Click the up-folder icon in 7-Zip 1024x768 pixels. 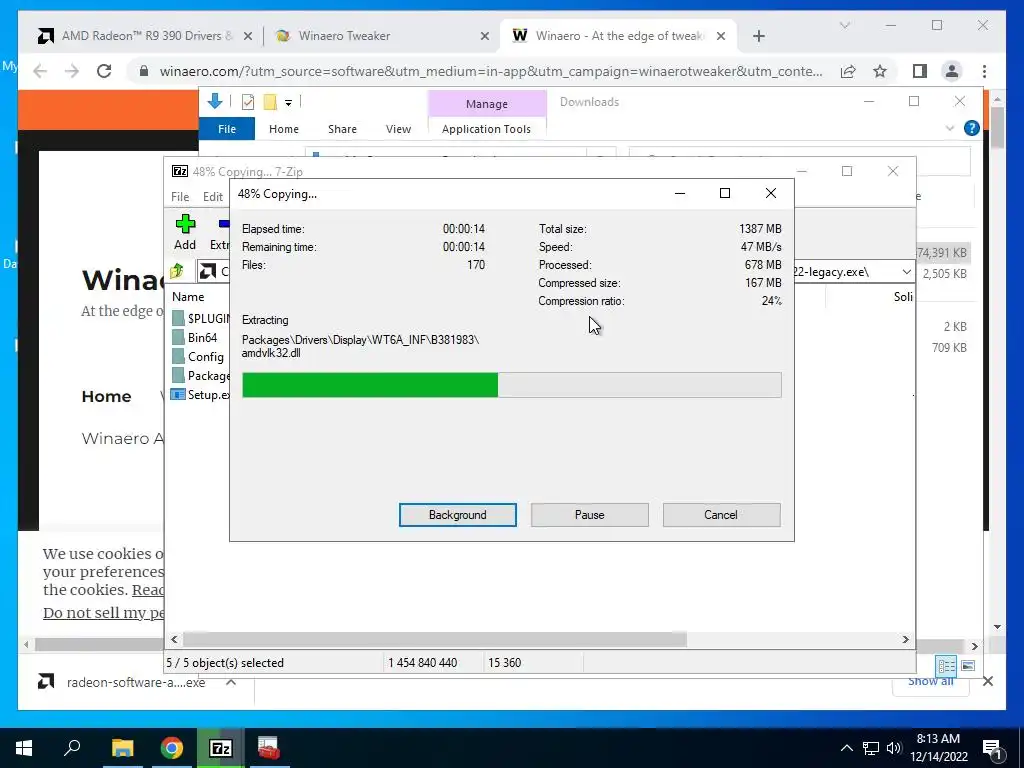coord(177,271)
